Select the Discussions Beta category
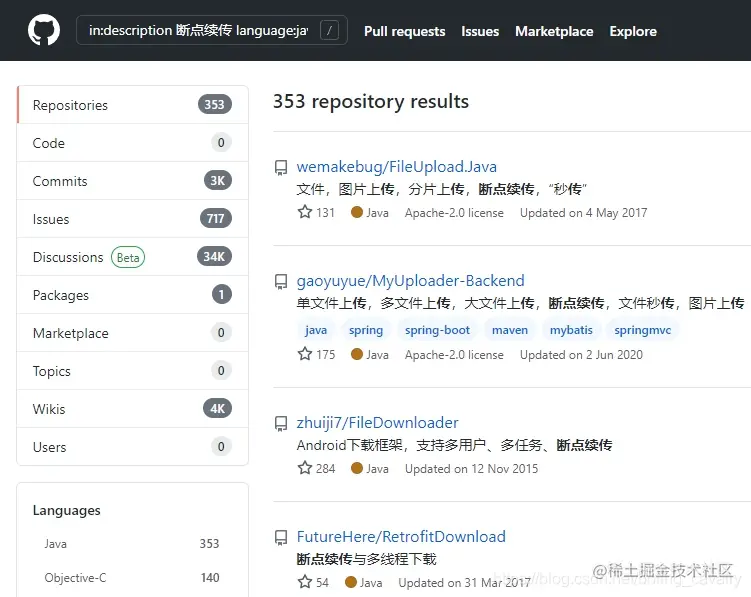 pos(133,257)
